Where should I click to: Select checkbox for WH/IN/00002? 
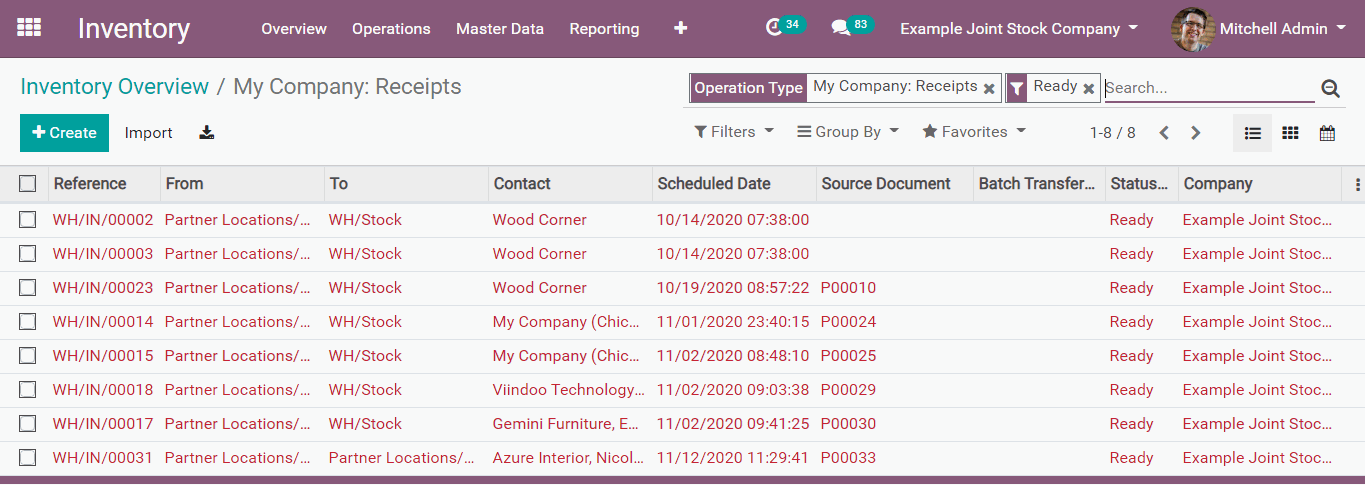(28, 220)
